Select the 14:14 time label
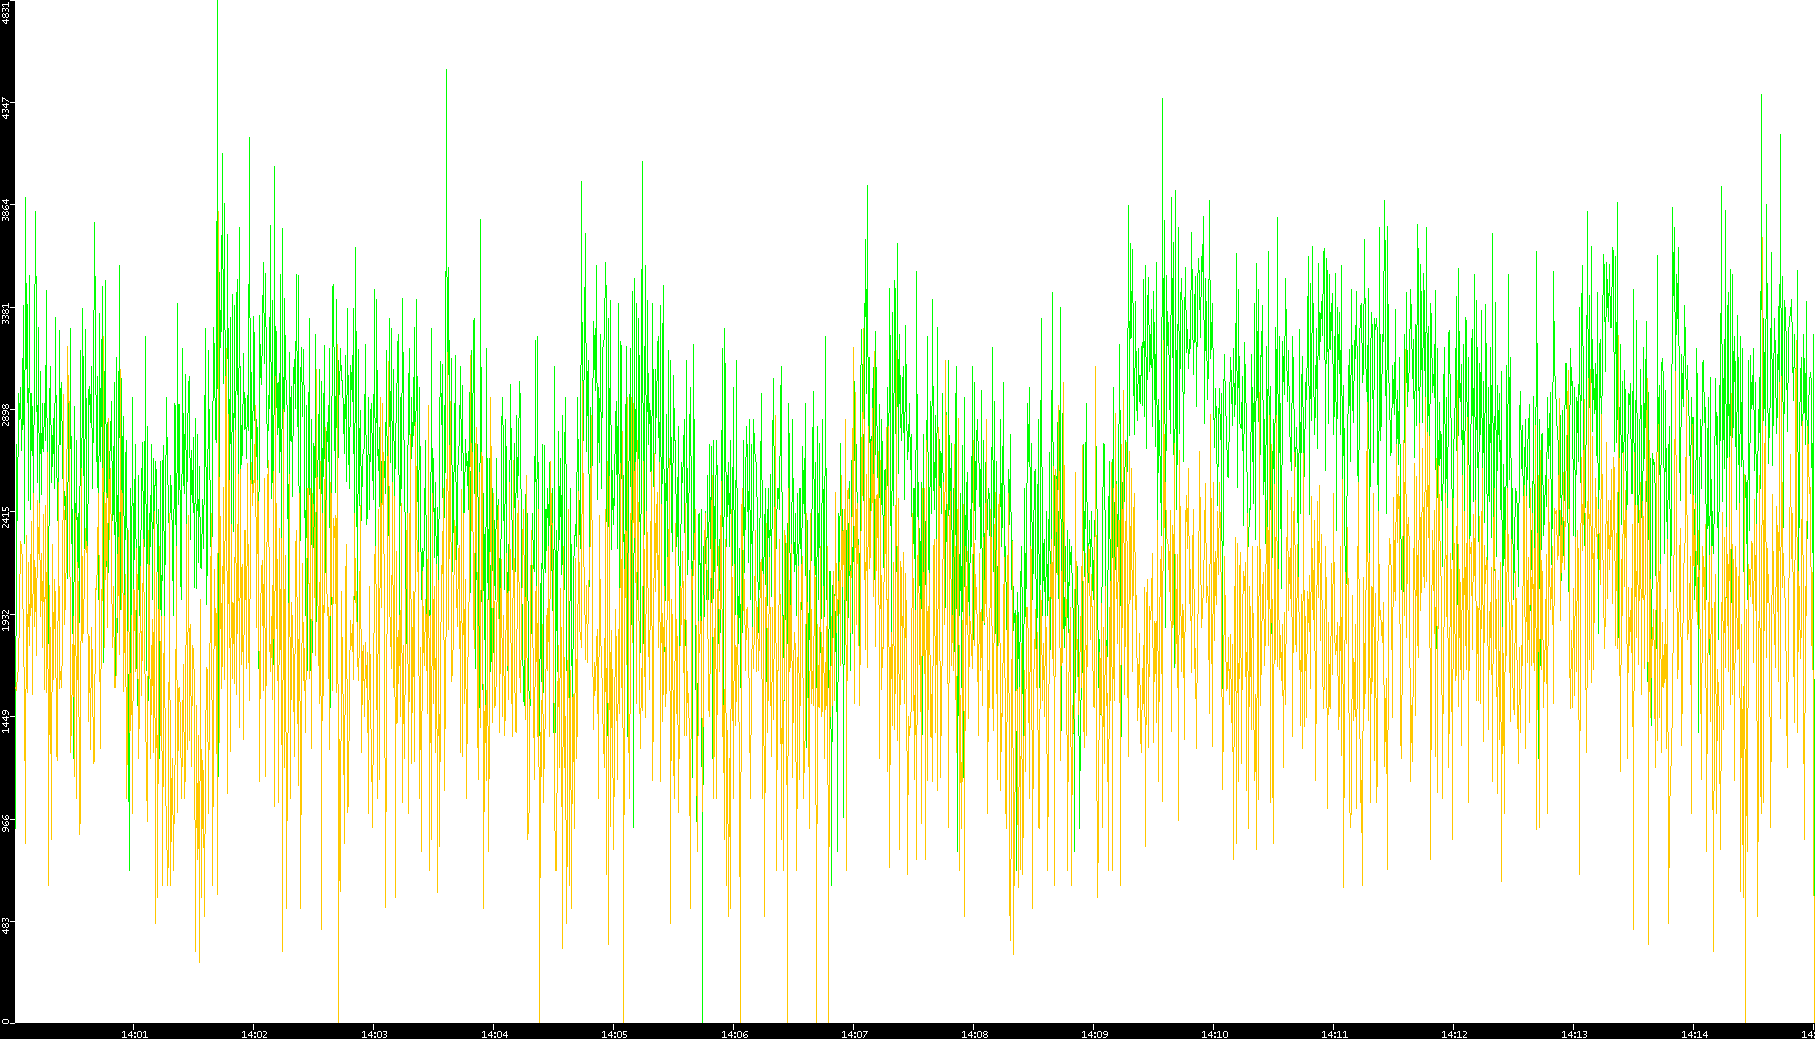 (1694, 1033)
